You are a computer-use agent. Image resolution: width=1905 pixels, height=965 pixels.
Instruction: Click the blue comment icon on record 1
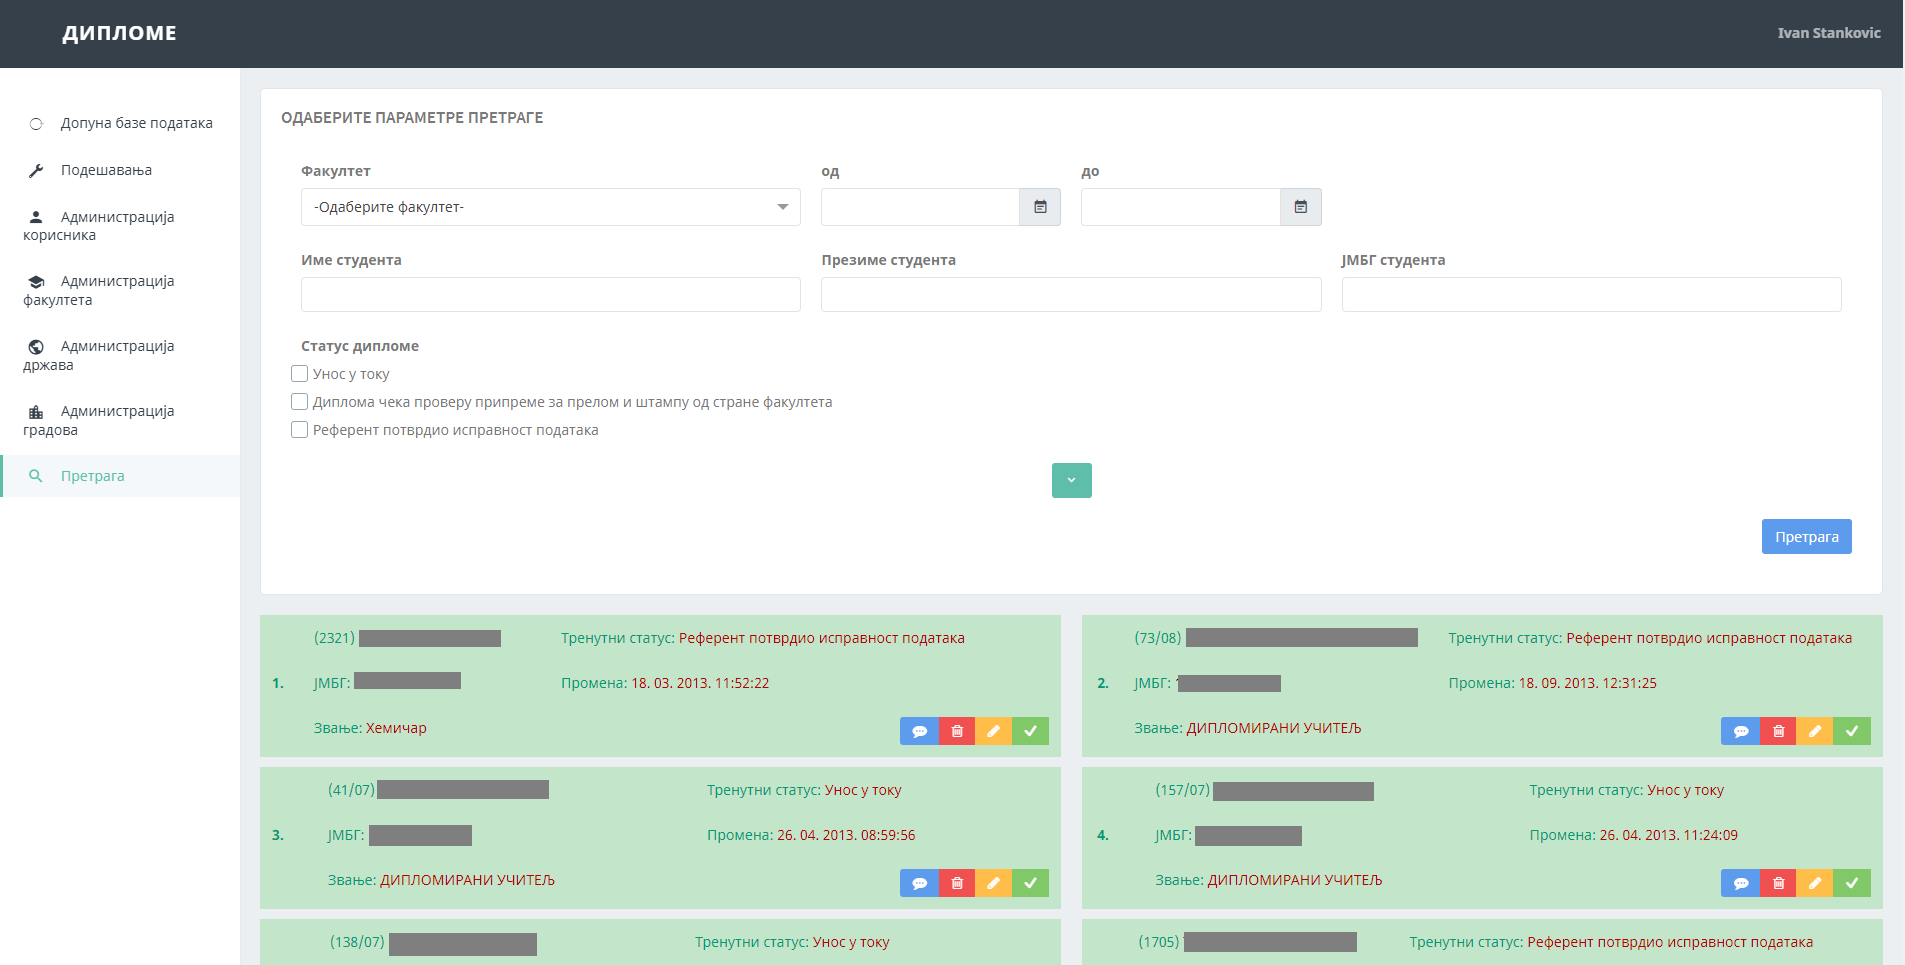click(x=919, y=731)
